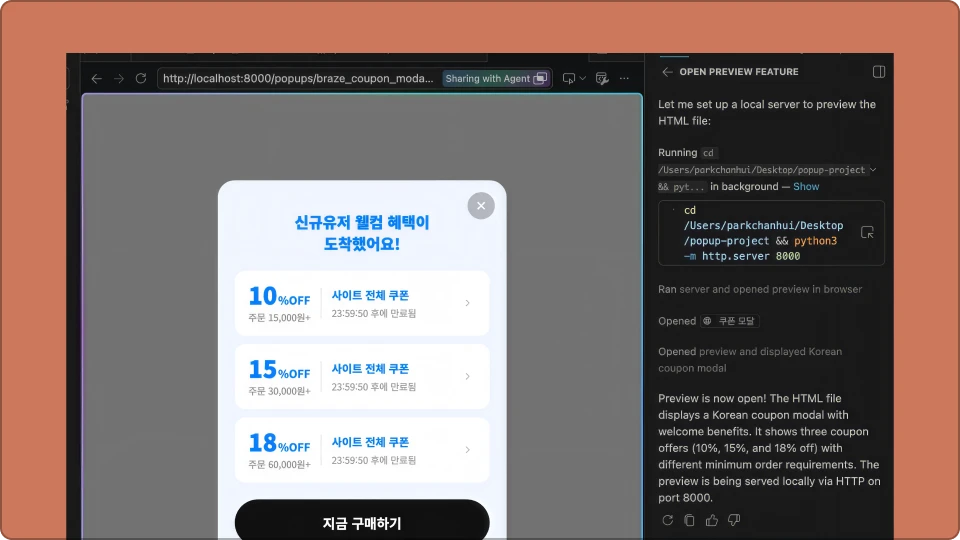The width and height of the screenshot is (960, 540).
Task: Go back in the preview browser
Action: click(96, 78)
